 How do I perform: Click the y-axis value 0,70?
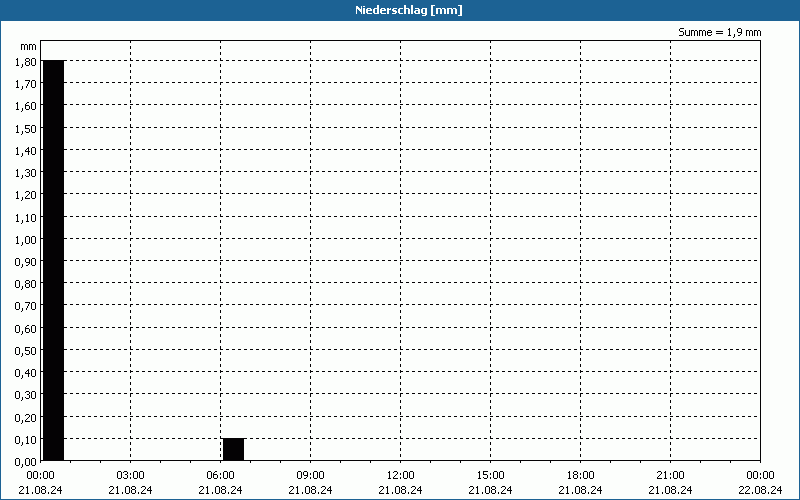(26, 306)
